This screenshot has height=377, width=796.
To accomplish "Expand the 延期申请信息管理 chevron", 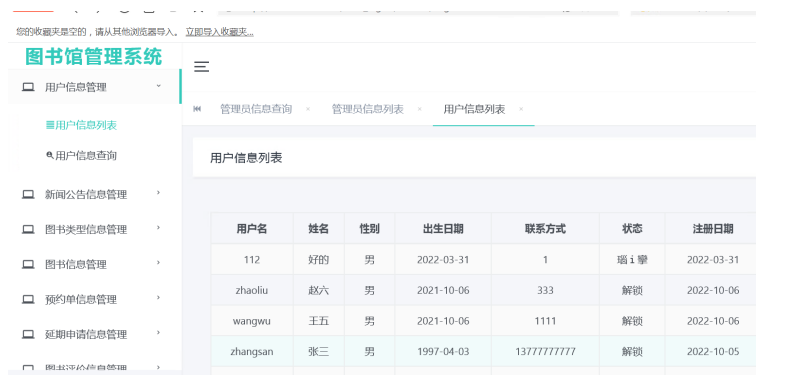I will (x=158, y=333).
